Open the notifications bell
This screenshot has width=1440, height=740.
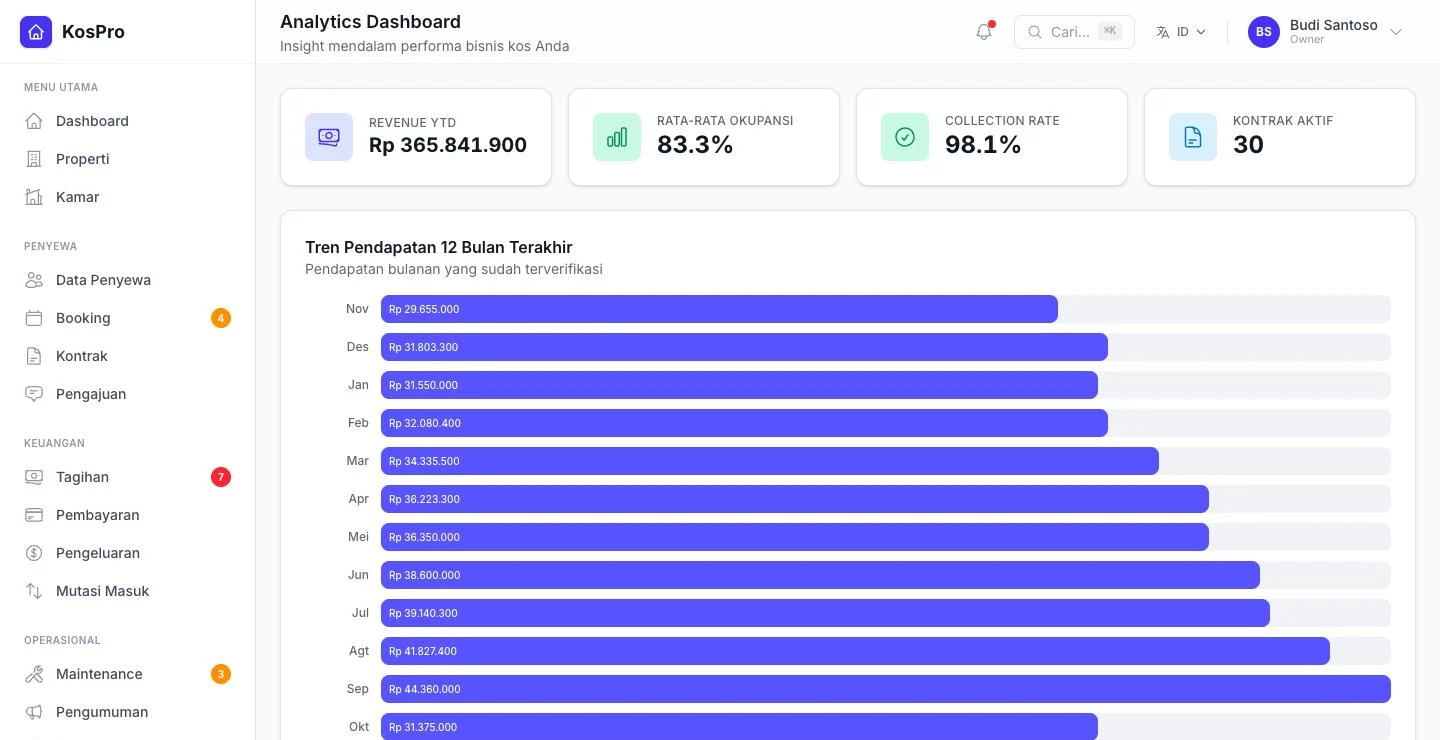tap(984, 32)
